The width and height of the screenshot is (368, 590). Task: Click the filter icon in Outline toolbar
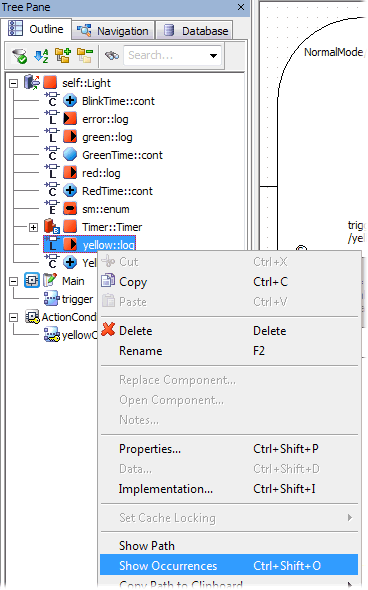(x=19, y=56)
